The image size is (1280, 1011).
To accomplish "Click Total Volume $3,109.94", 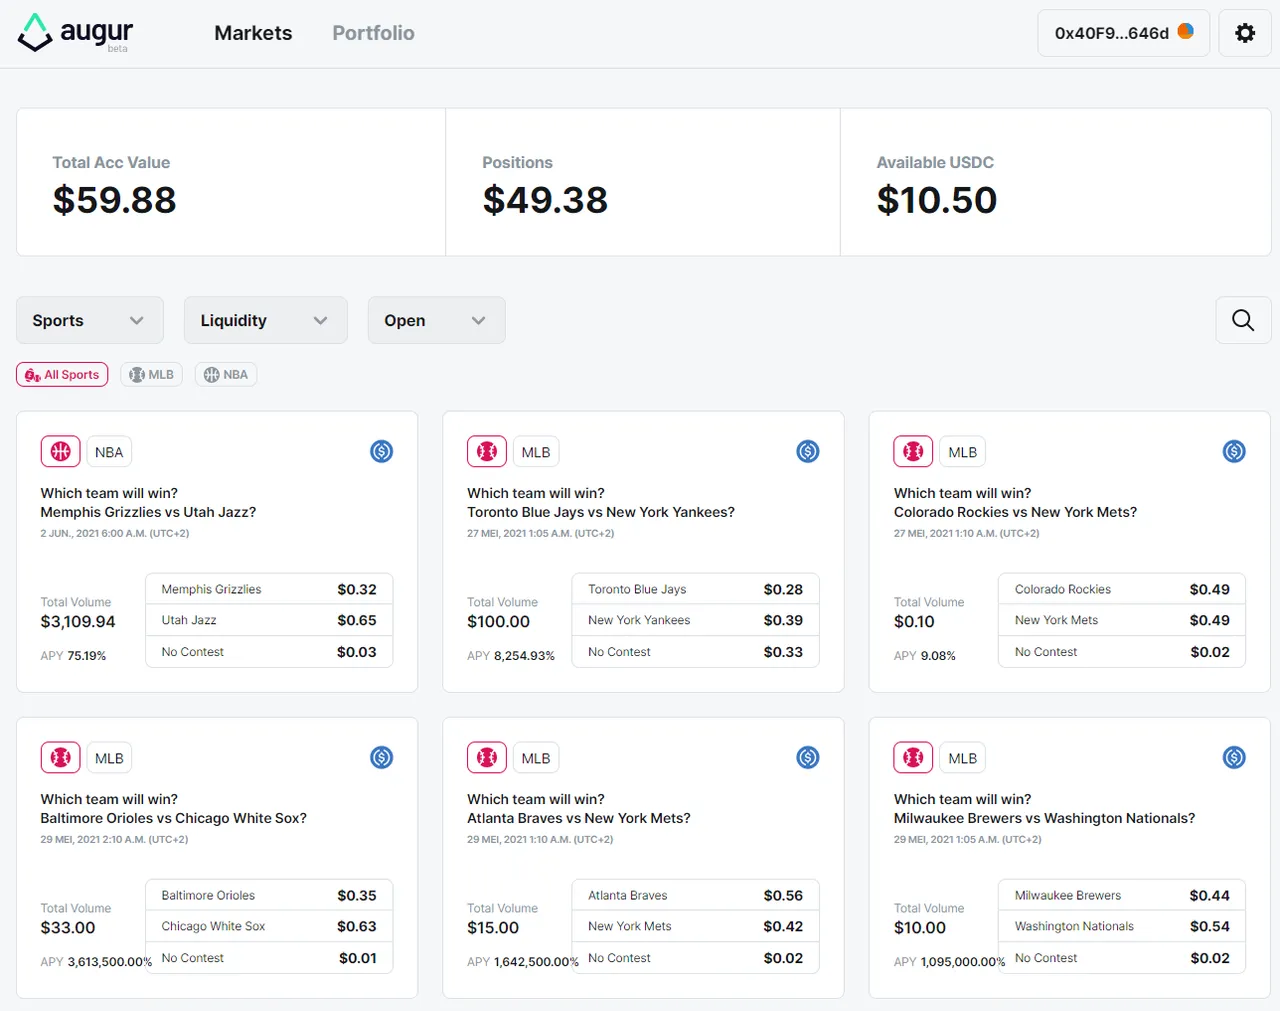I will (78, 622).
